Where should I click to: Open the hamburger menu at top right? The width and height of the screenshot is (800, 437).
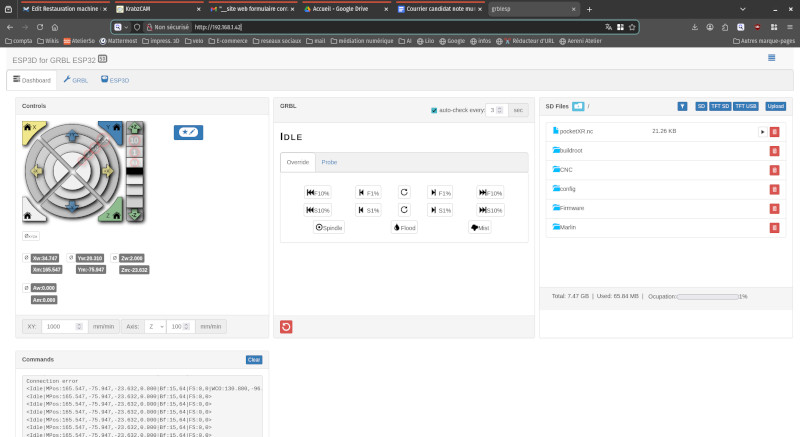point(771,58)
